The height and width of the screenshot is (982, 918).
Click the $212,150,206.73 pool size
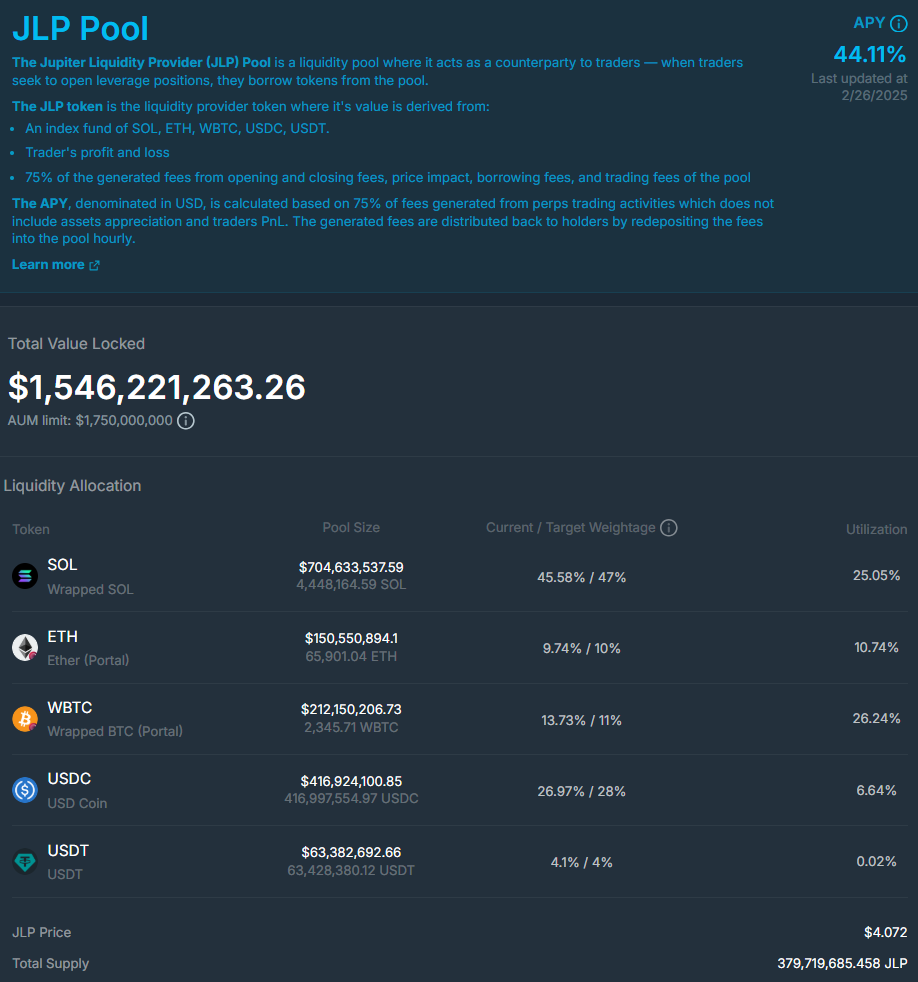point(351,710)
